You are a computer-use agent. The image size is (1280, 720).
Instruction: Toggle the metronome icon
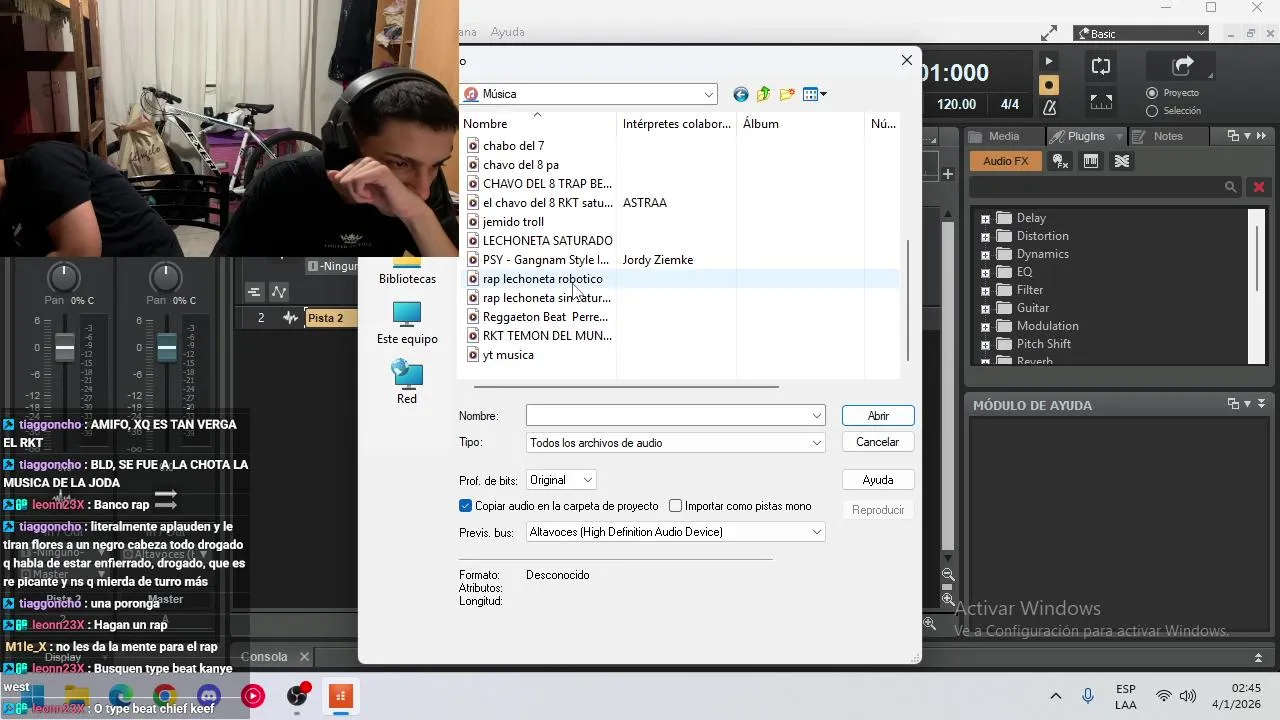tap(1049, 107)
